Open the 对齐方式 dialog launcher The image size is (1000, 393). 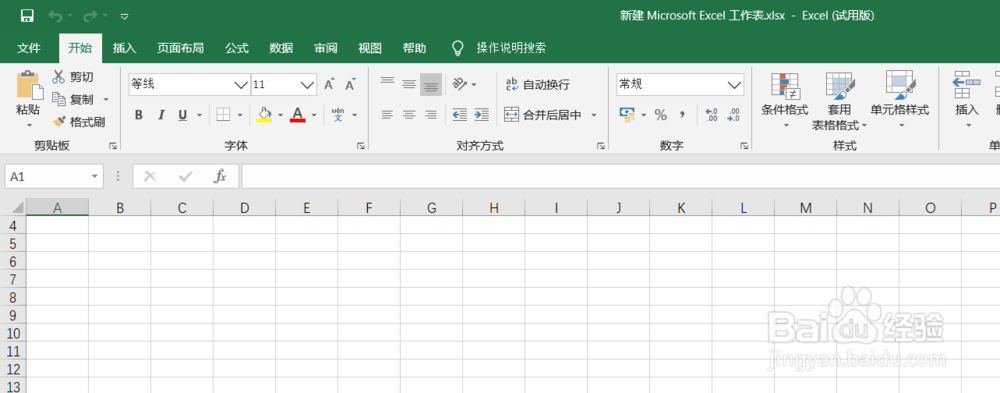[x=601, y=146]
